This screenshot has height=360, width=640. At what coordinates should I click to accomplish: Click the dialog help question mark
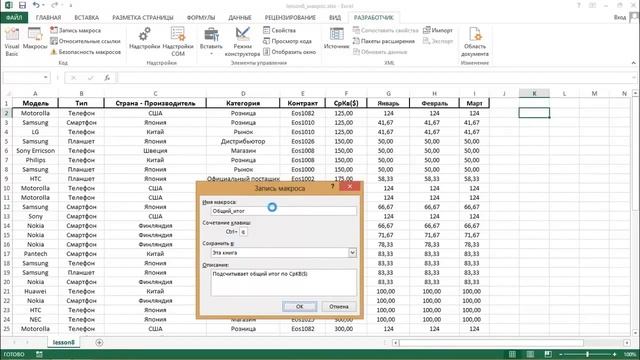coord(333,187)
